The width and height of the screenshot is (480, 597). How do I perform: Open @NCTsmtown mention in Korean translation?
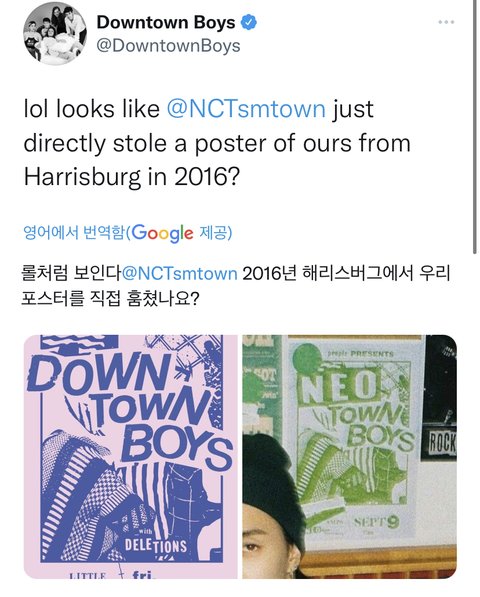(180, 274)
